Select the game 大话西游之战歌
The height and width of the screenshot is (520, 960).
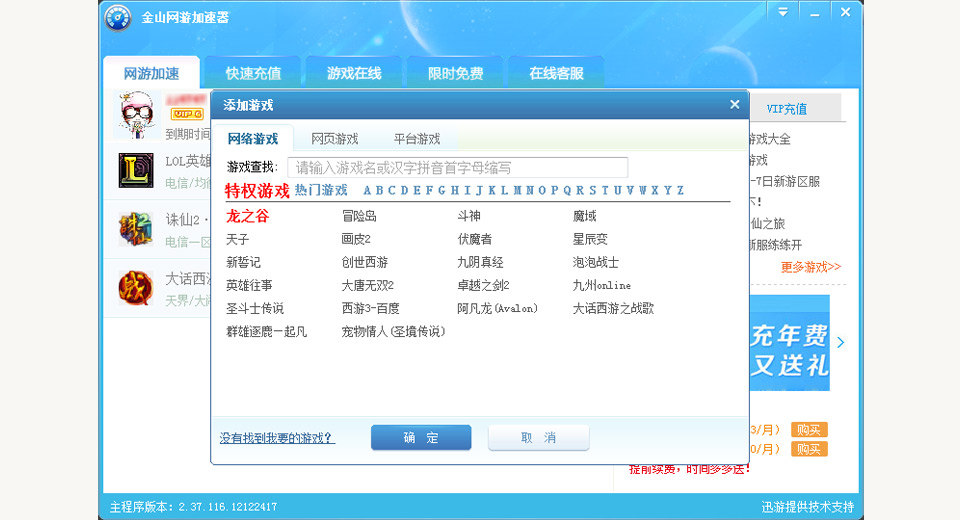point(613,309)
